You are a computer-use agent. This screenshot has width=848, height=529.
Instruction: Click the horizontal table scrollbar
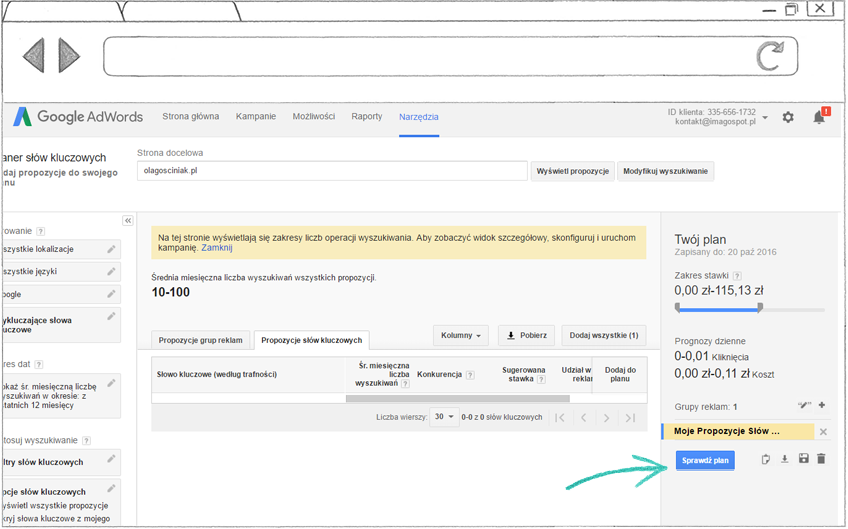458,399
